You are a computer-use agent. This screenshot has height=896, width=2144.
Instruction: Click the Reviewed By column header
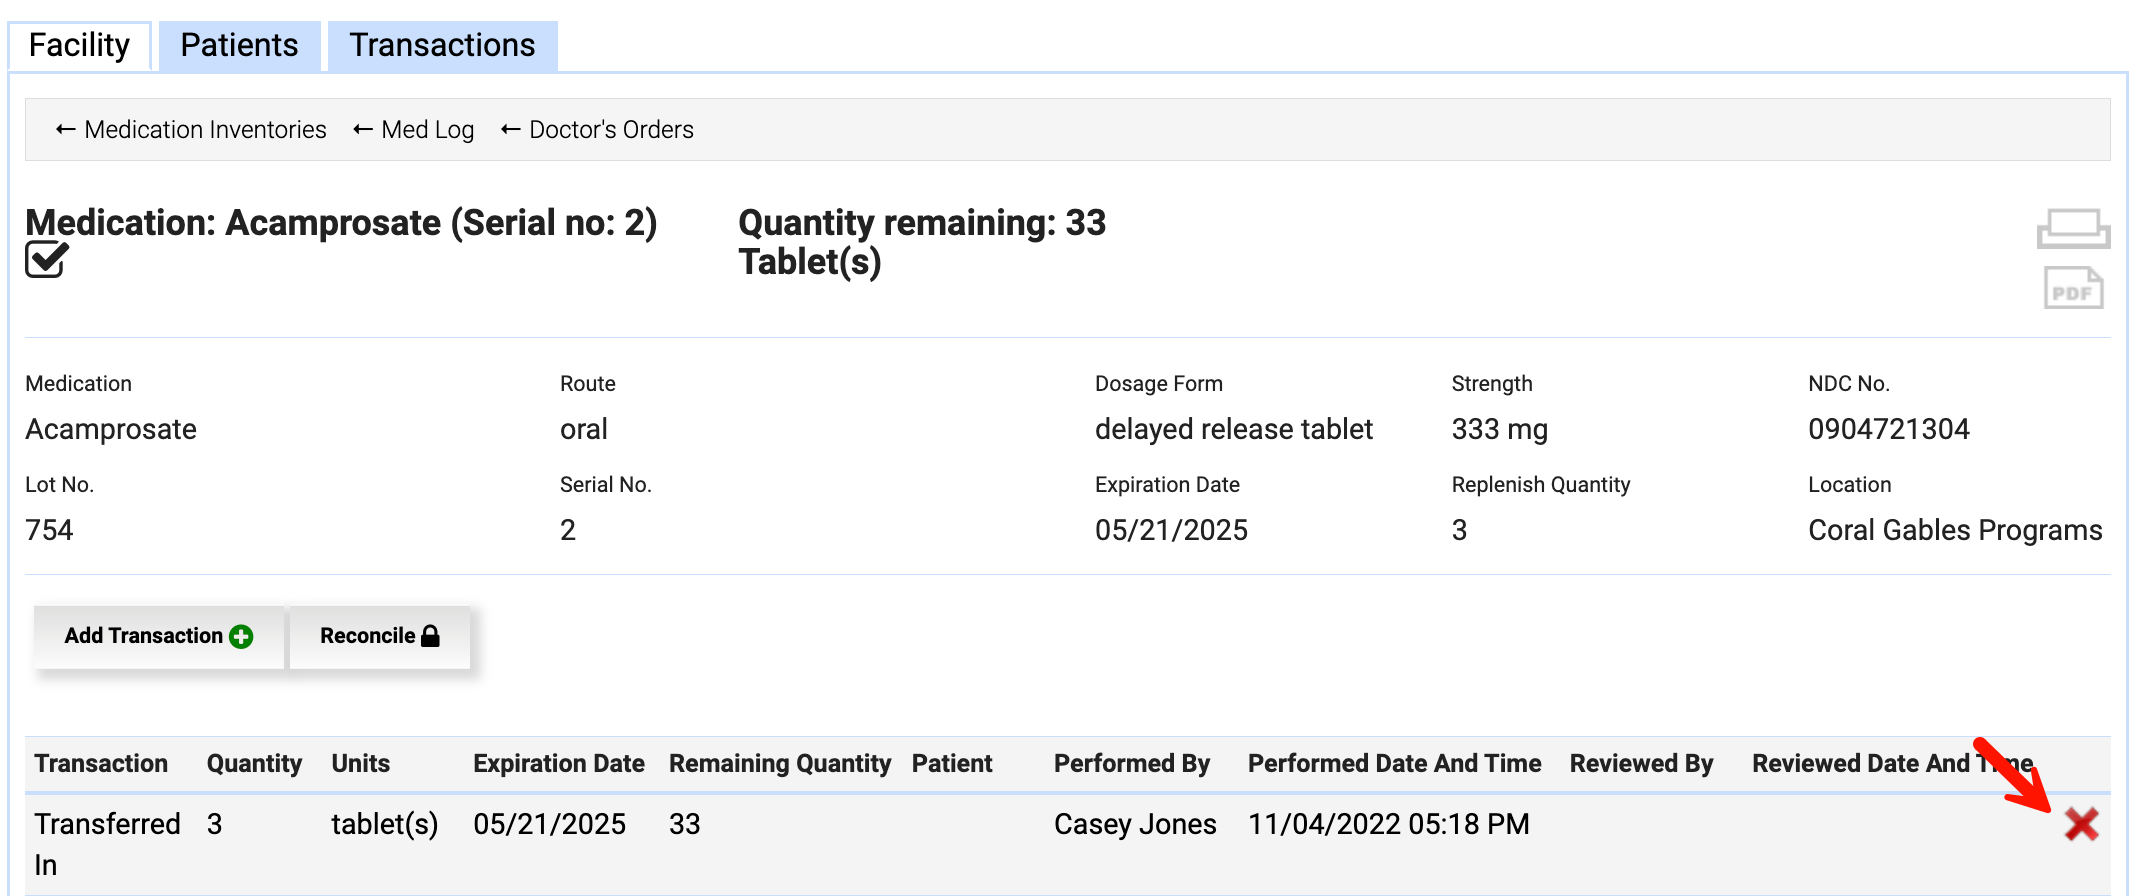1641,764
